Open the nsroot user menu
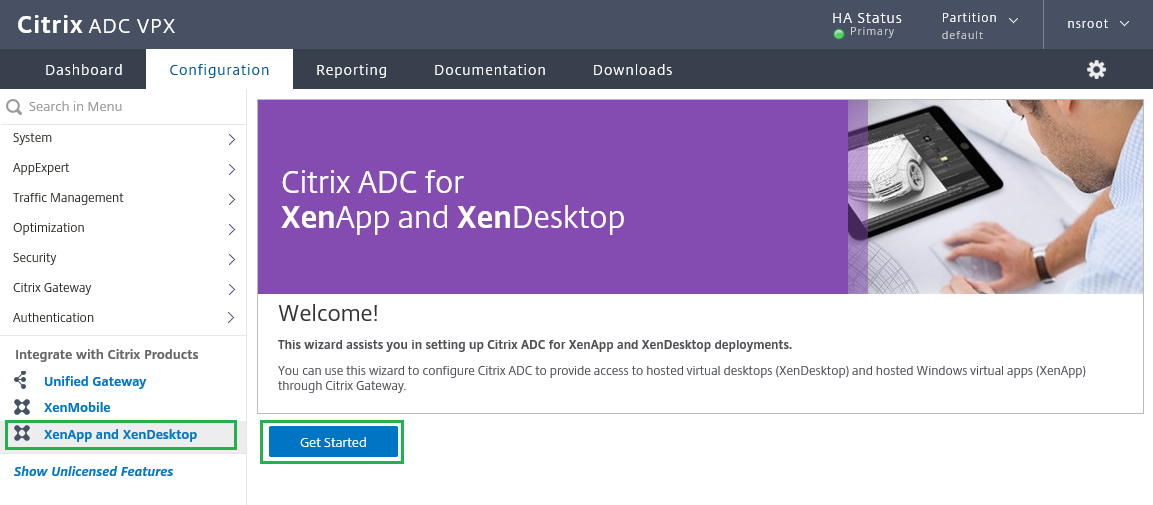The height and width of the screenshot is (505, 1153). click(1097, 24)
